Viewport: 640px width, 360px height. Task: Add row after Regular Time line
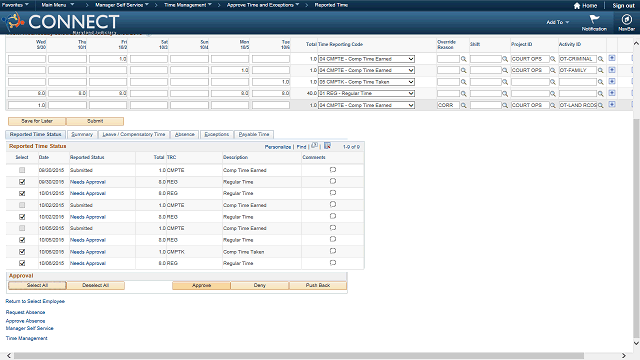(x=612, y=93)
